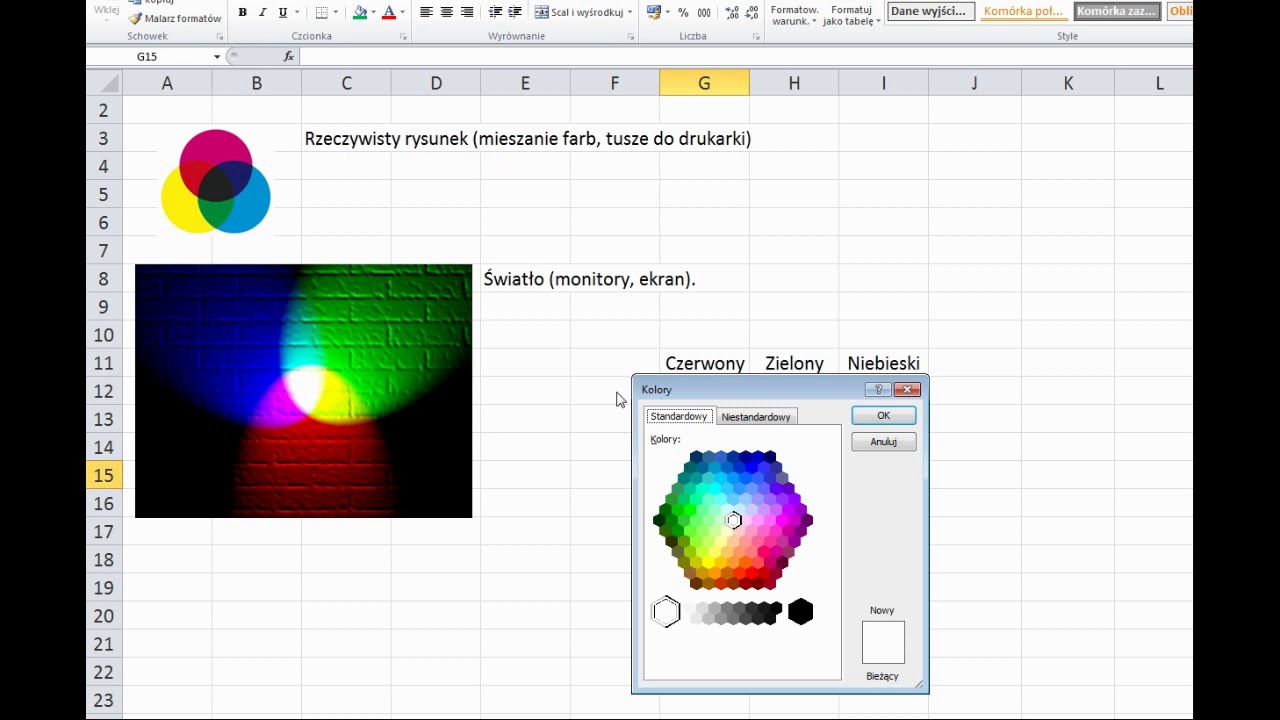Expand the Name Box dropdown showing G15

217,57
